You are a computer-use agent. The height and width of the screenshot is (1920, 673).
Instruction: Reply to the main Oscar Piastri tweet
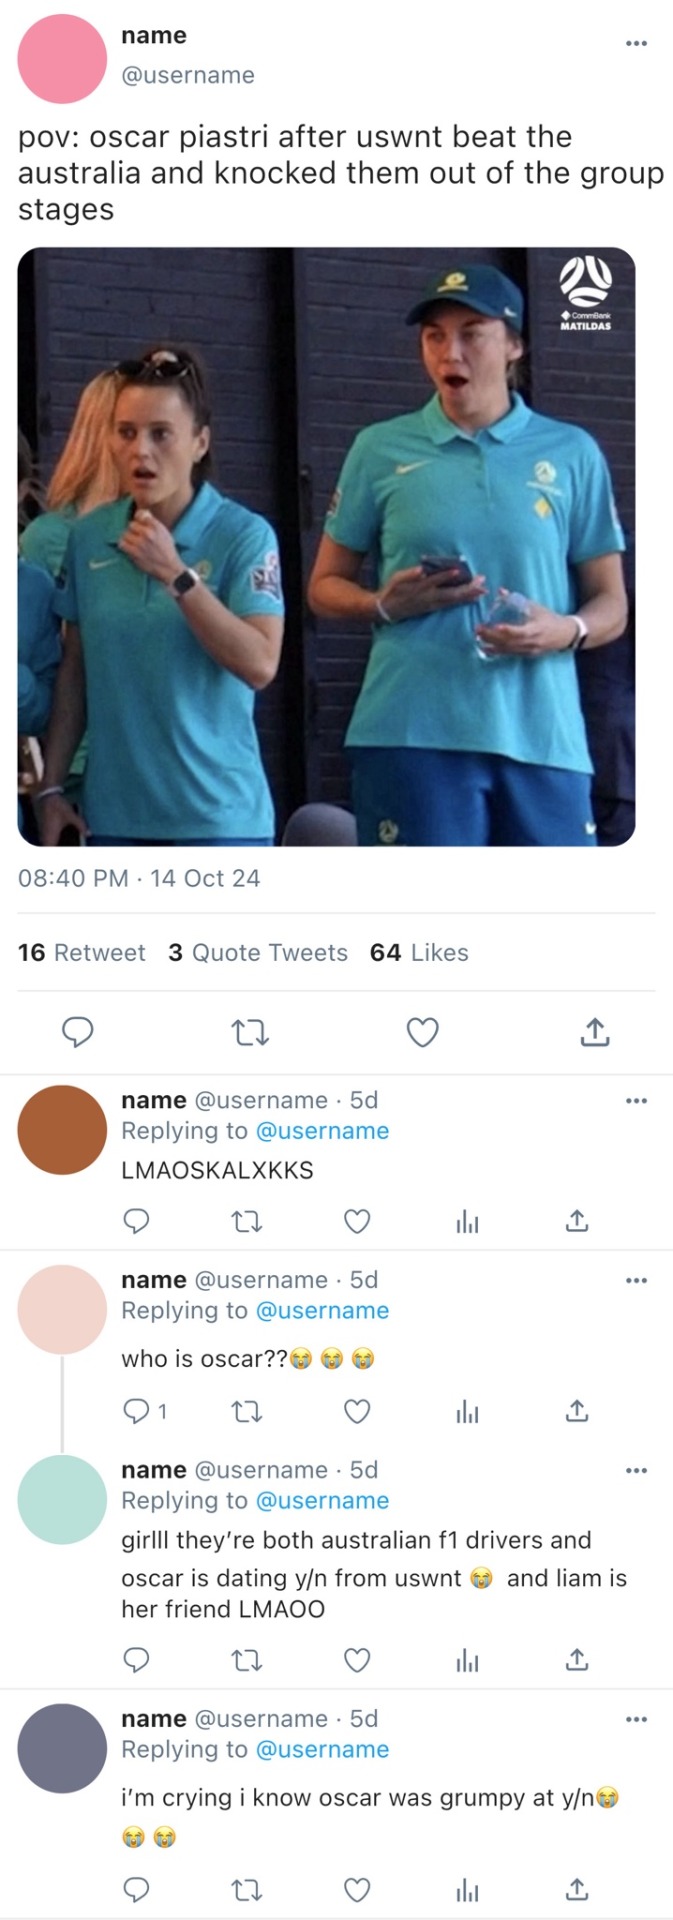click(x=77, y=1032)
